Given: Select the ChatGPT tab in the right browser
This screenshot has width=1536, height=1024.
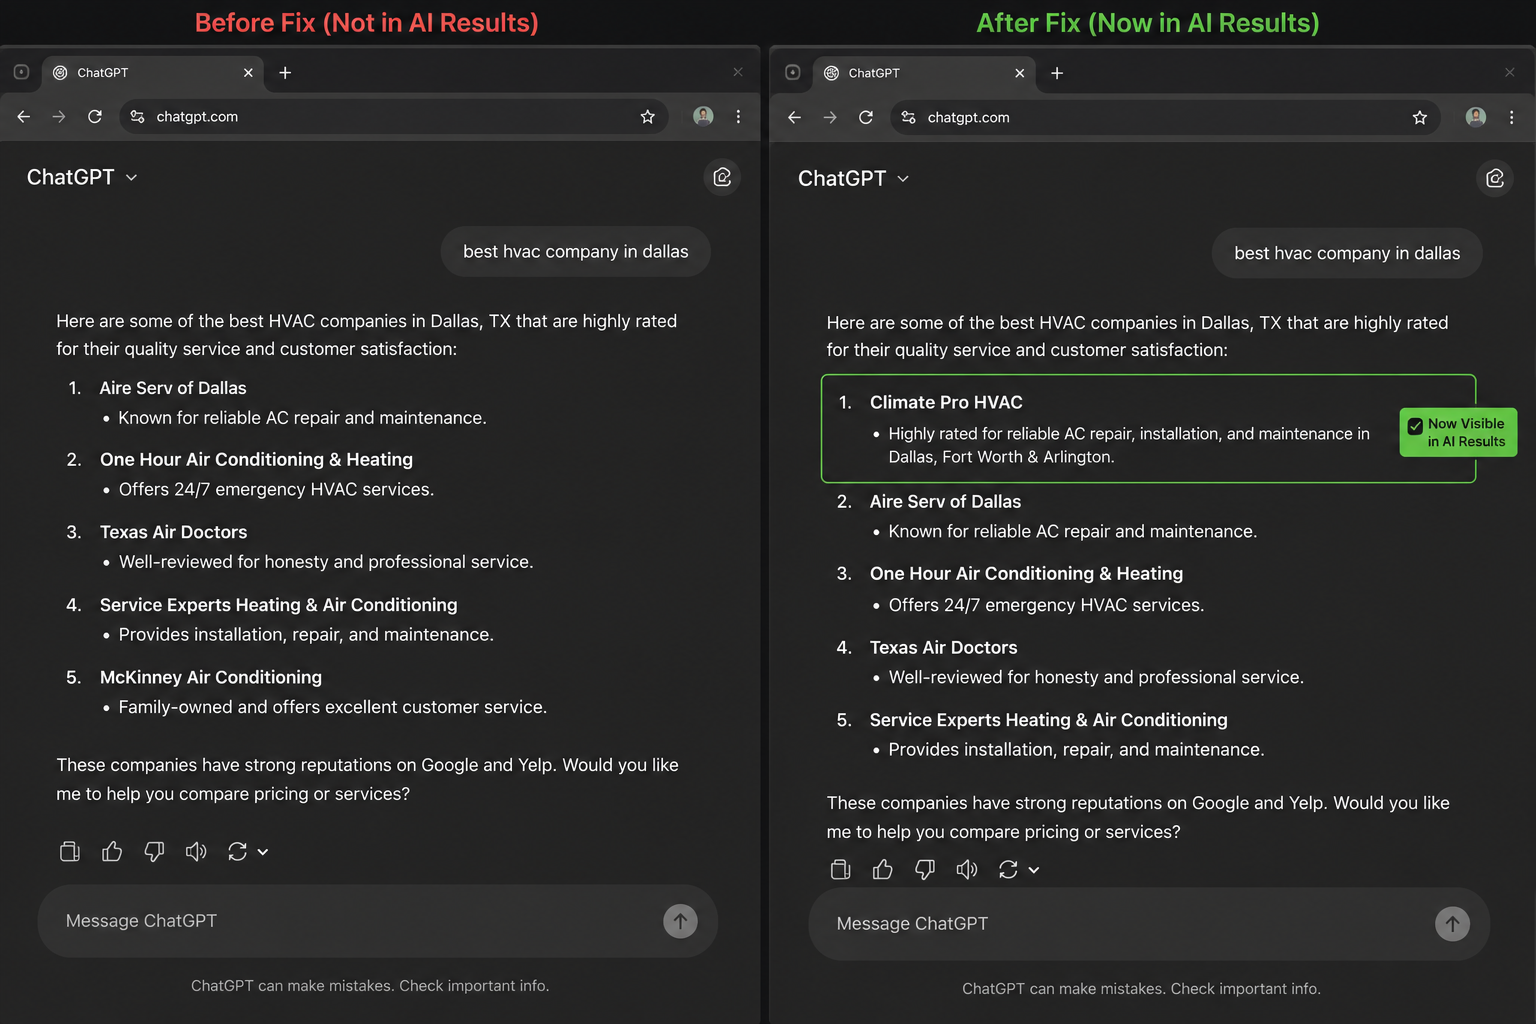Looking at the screenshot, I should coord(925,73).
